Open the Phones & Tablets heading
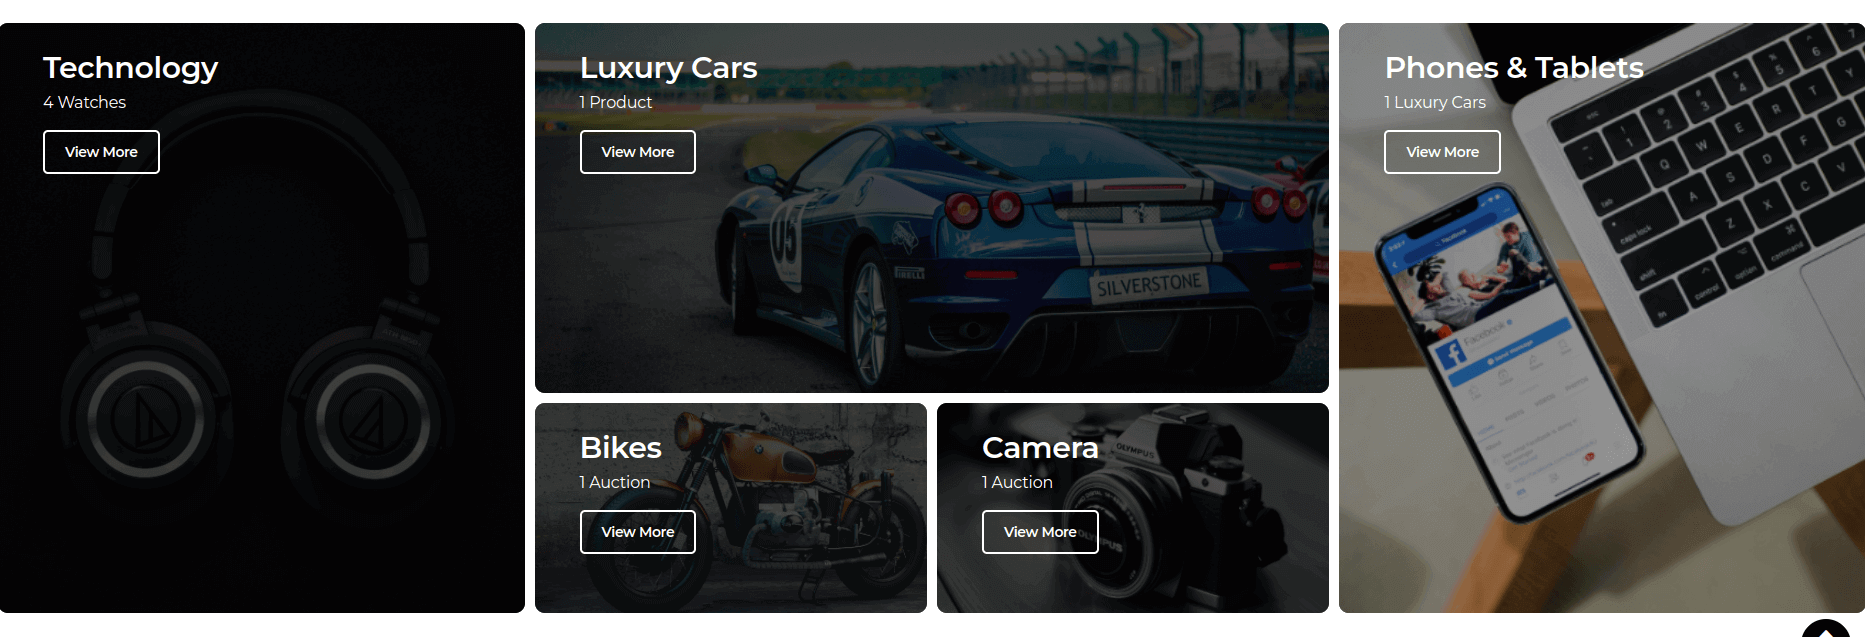The width and height of the screenshot is (1865, 637). point(1514,68)
